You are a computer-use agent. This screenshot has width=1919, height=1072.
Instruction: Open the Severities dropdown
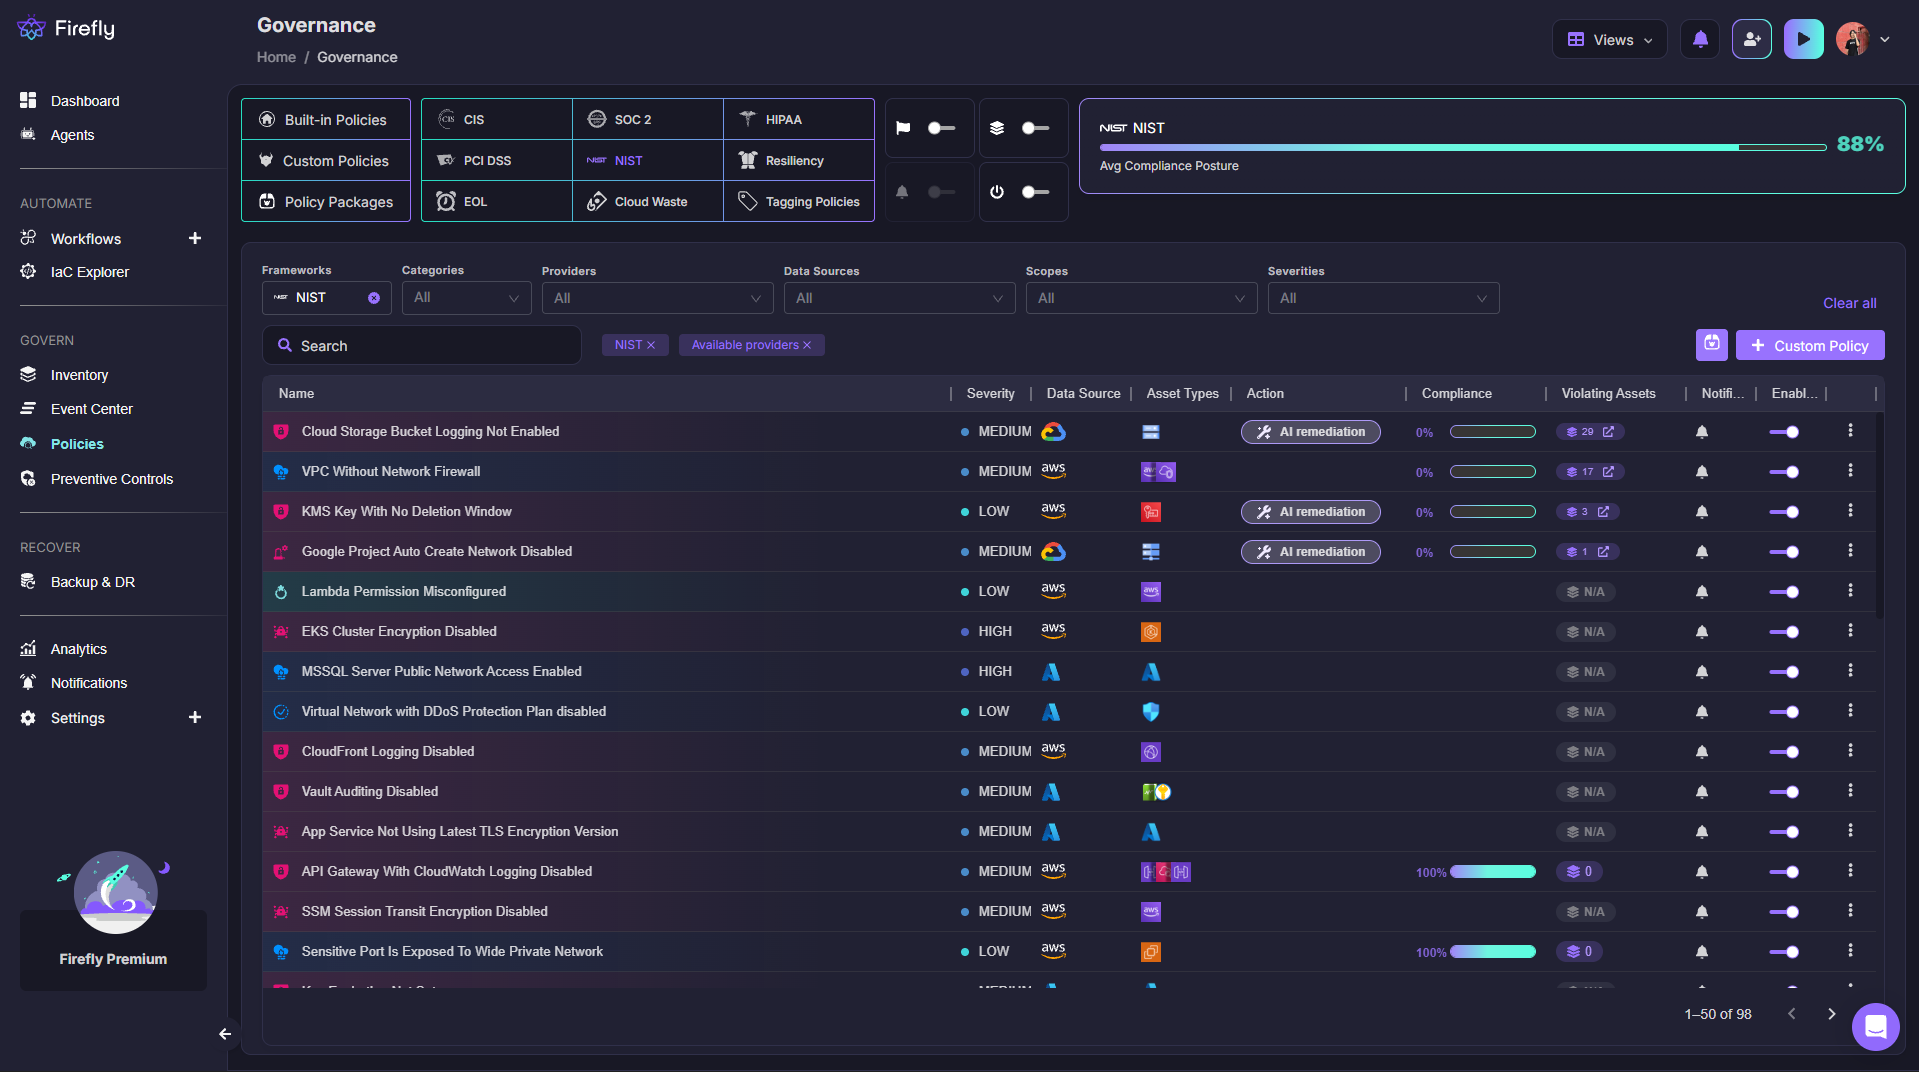tap(1383, 298)
